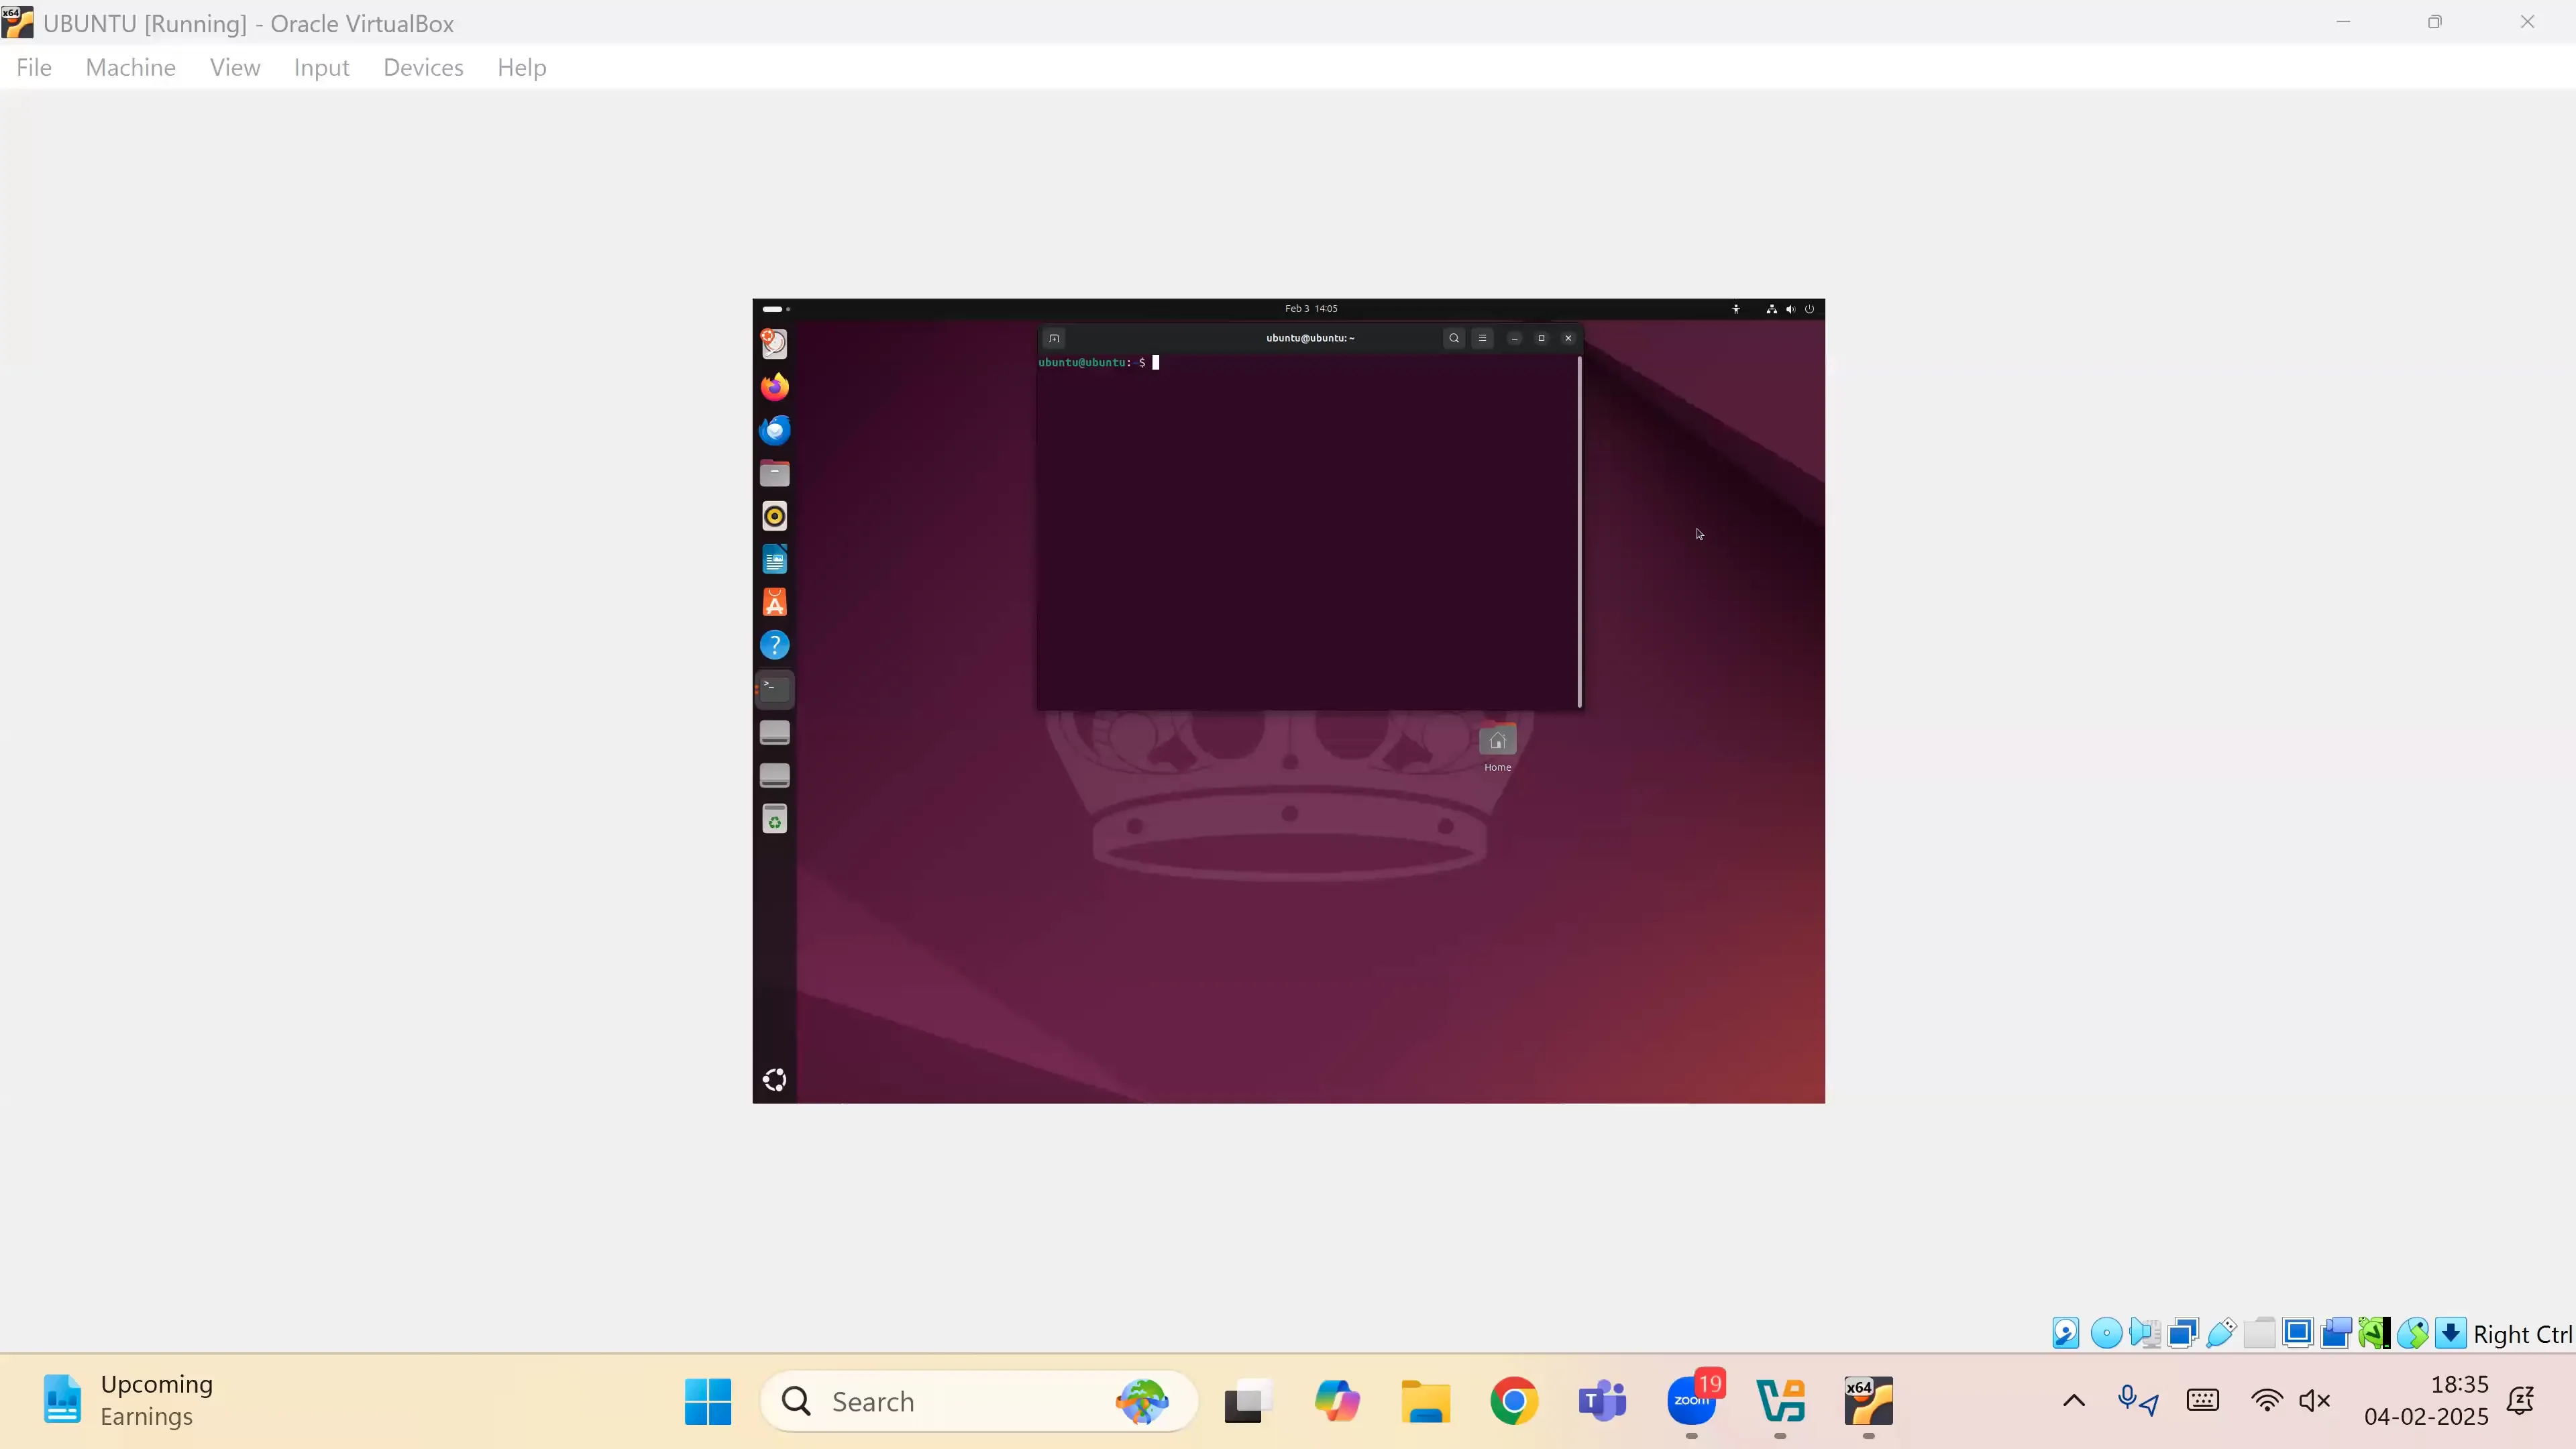Click the shared folders status icon
The image size is (2576, 1449).
[x=2259, y=1333]
